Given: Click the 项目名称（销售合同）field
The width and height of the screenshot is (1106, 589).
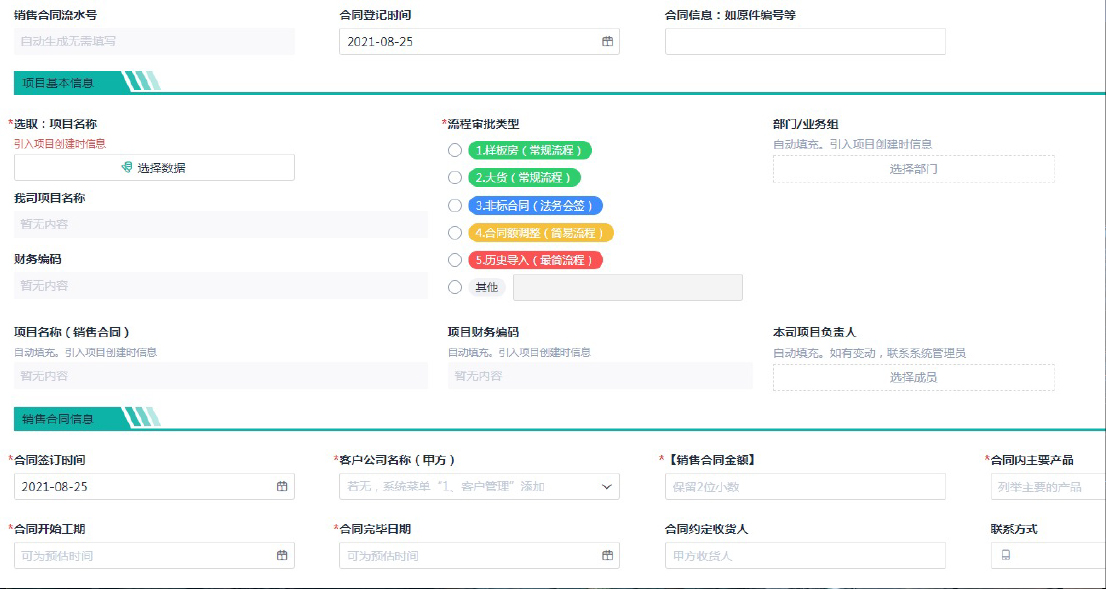Looking at the screenshot, I should click(221, 376).
